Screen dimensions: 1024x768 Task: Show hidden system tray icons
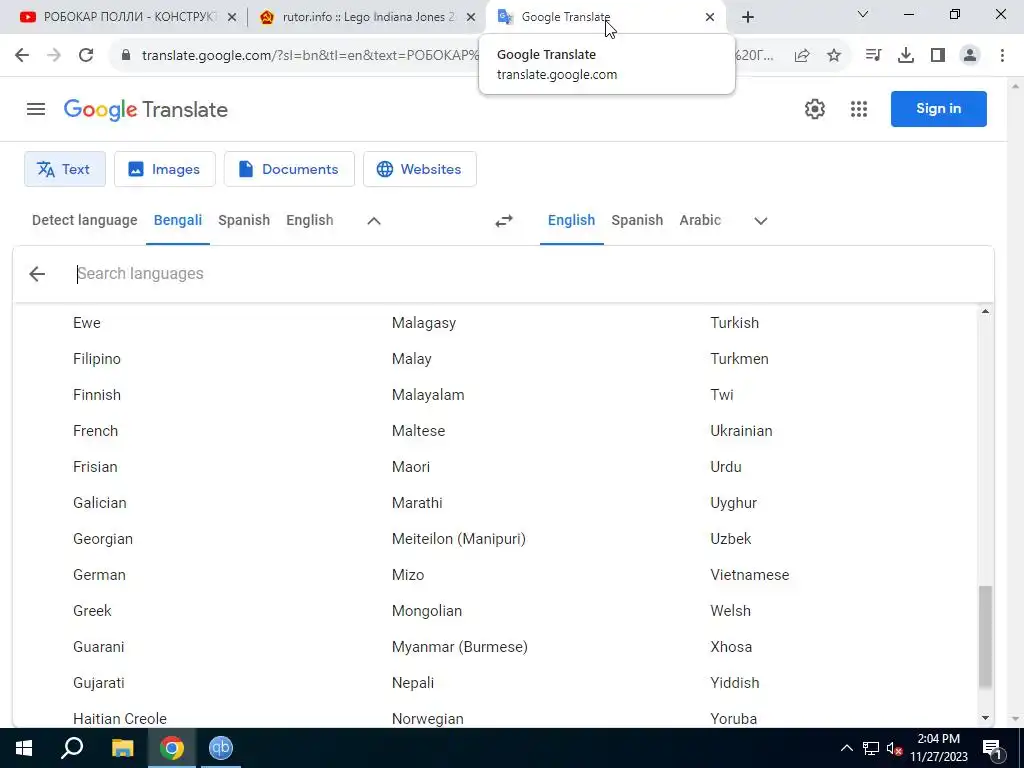click(x=846, y=748)
